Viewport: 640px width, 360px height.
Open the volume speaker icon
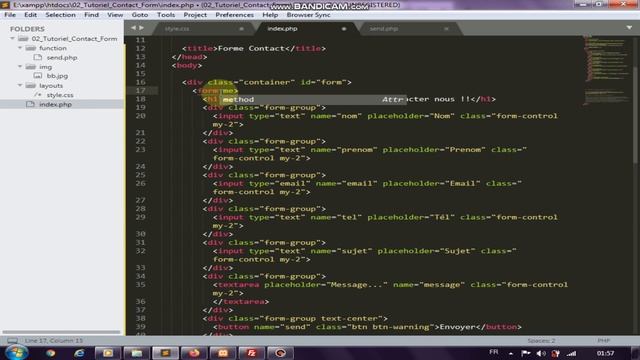[541, 353]
